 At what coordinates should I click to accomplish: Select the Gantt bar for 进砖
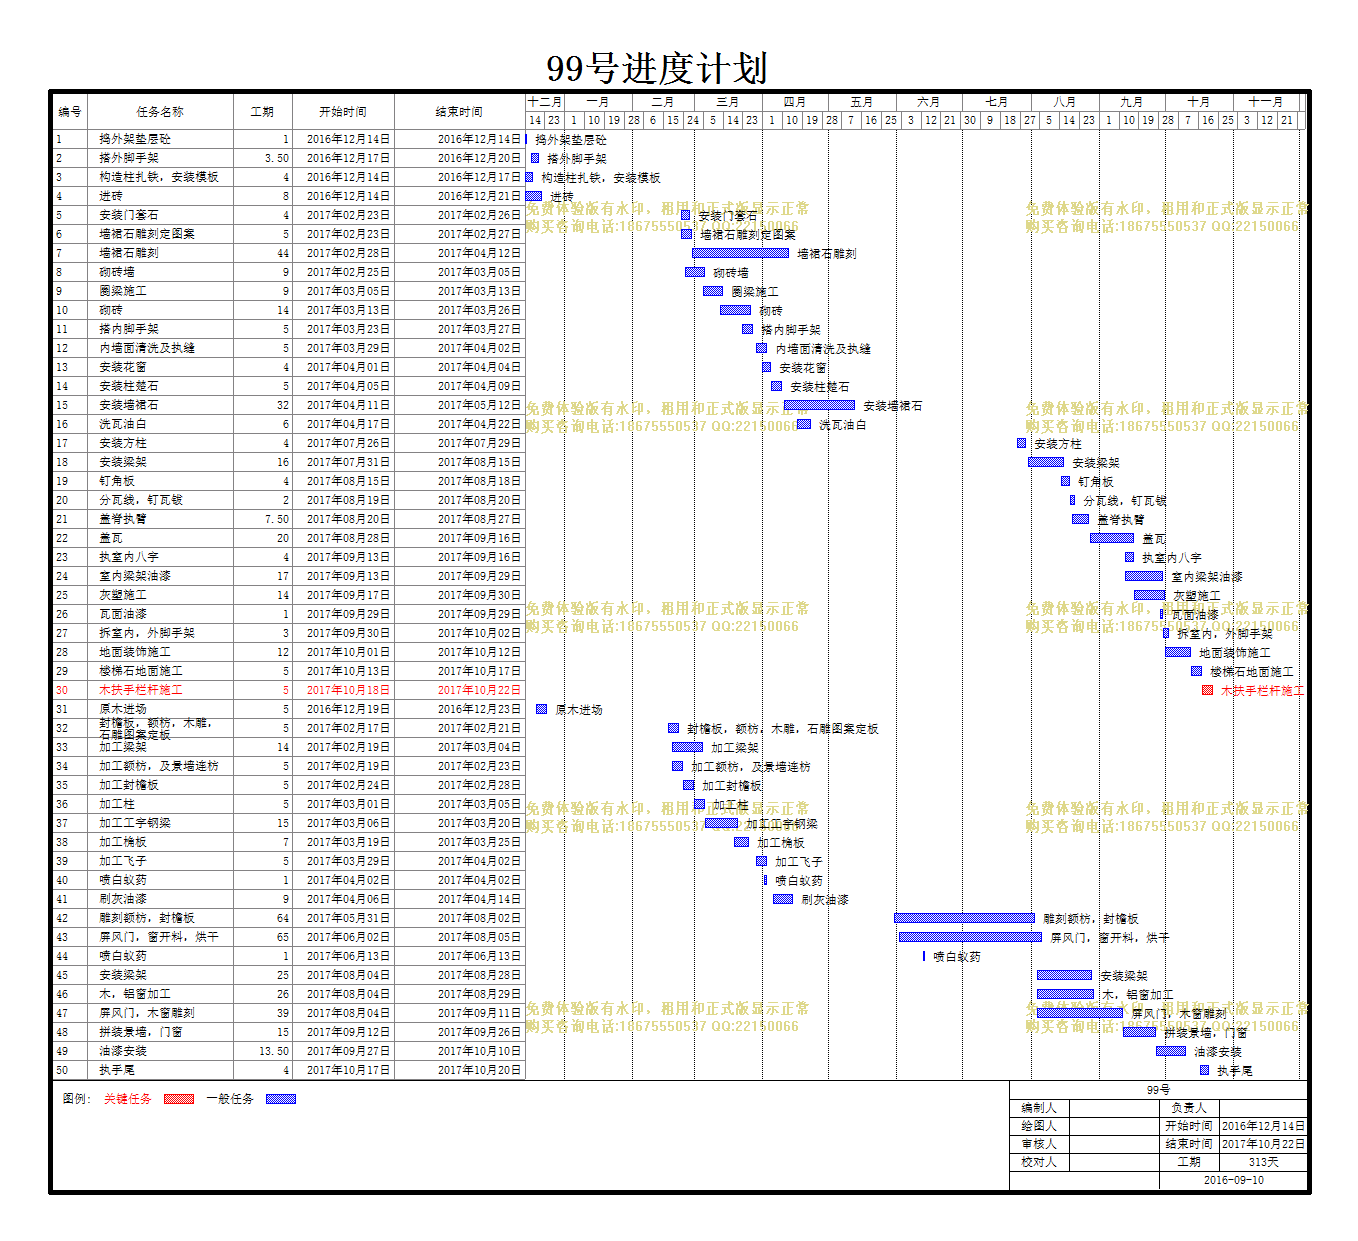coord(534,196)
